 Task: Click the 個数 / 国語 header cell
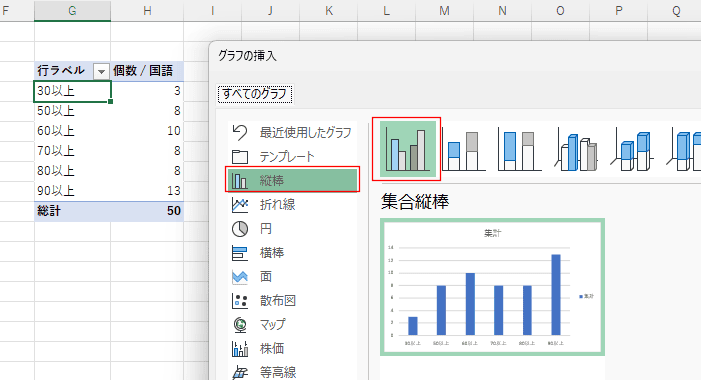[147, 71]
